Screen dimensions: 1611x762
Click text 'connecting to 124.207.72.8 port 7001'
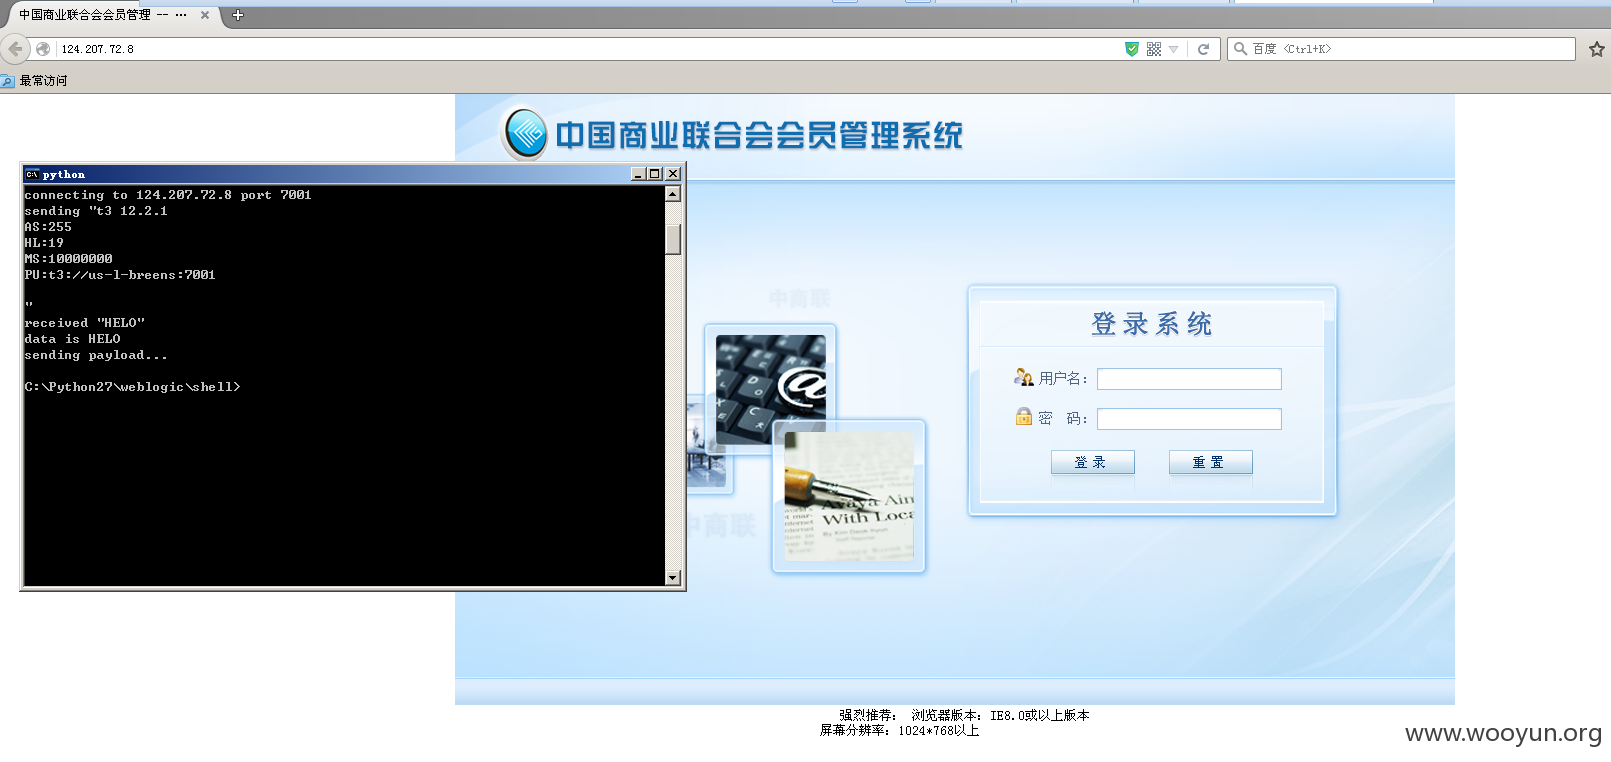click(168, 195)
